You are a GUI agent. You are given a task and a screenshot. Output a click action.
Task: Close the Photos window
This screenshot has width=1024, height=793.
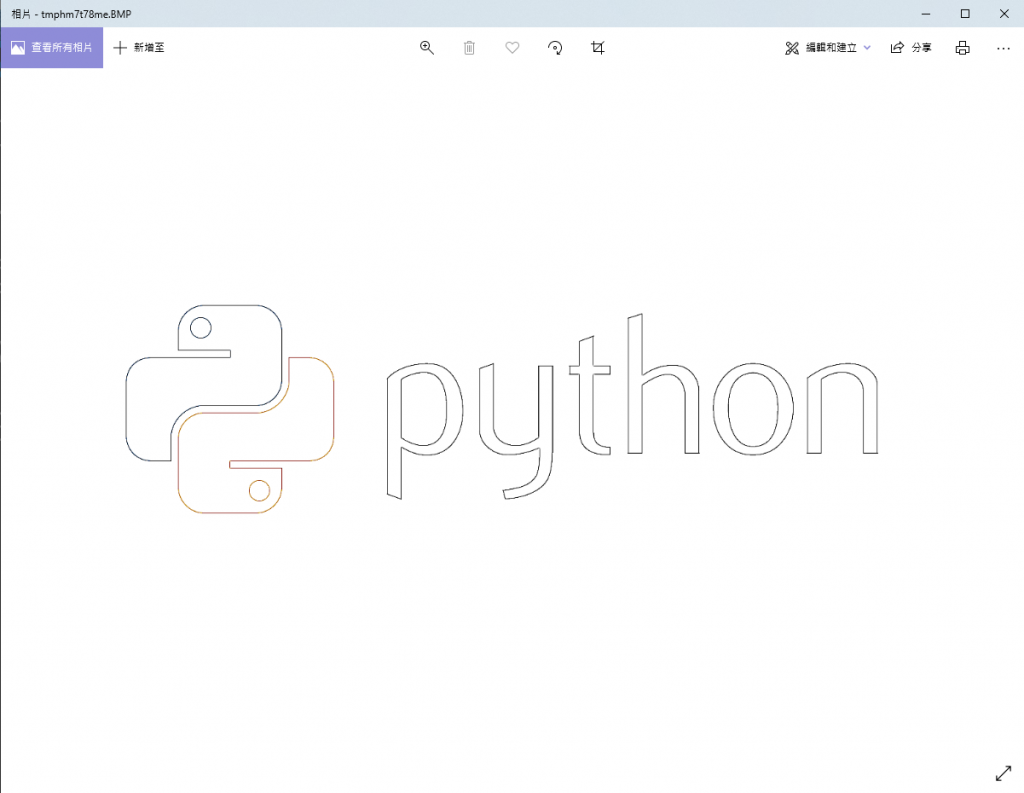coord(1004,14)
